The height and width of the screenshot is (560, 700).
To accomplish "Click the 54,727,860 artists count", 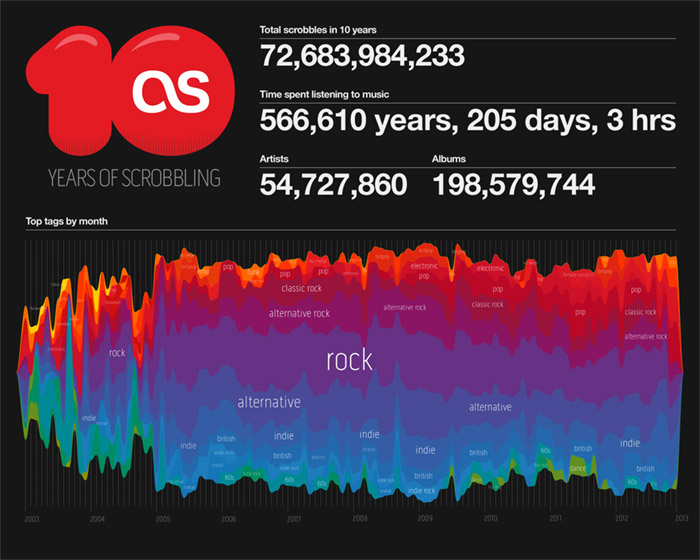I will click(333, 185).
